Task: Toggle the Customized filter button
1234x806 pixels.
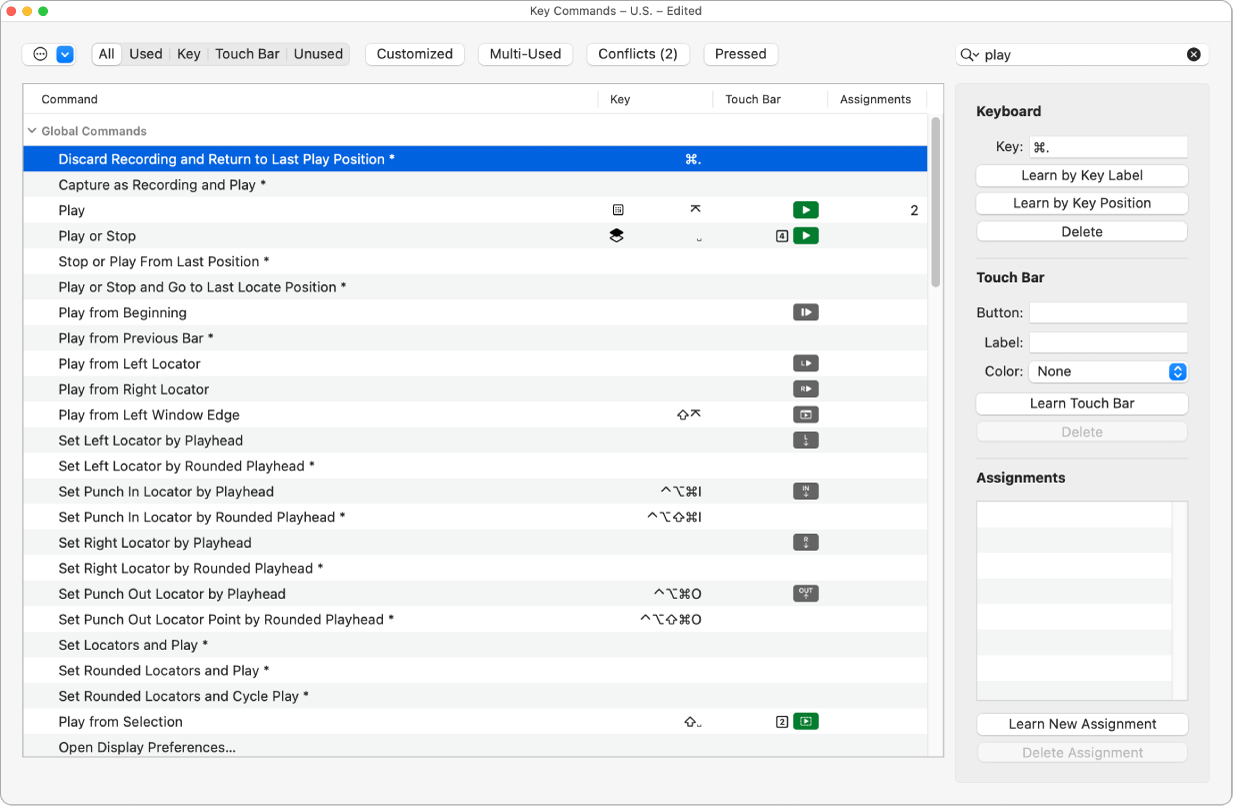Action: click(x=415, y=54)
